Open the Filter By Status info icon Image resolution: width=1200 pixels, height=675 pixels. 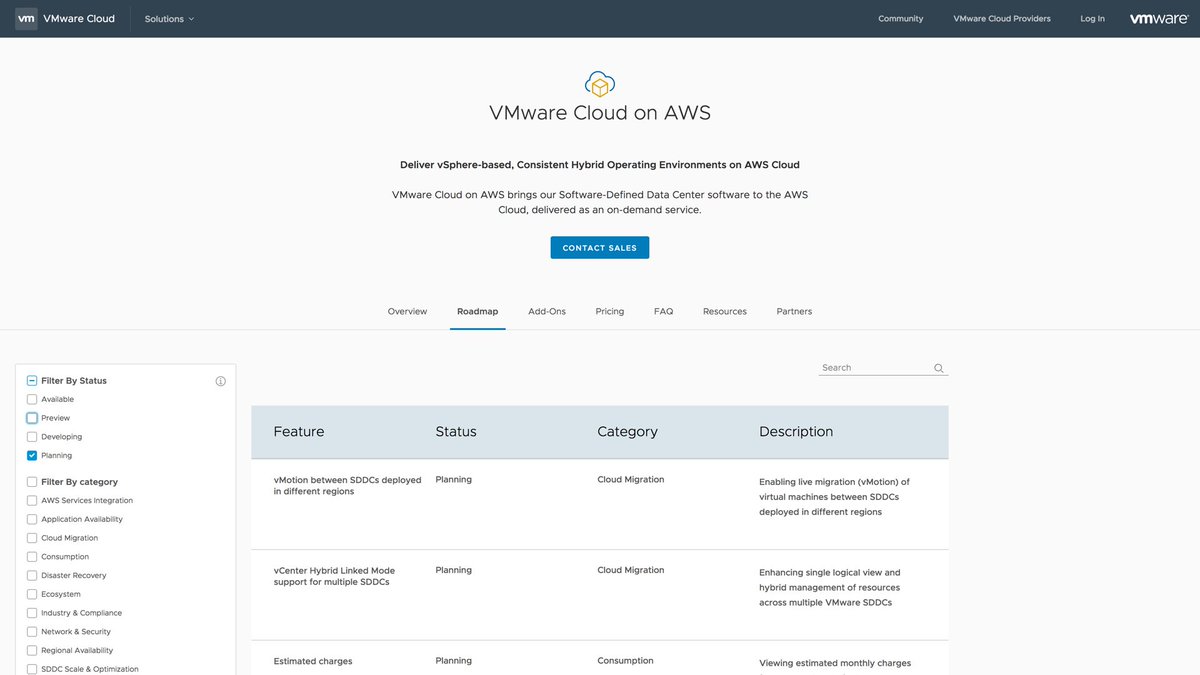(221, 381)
